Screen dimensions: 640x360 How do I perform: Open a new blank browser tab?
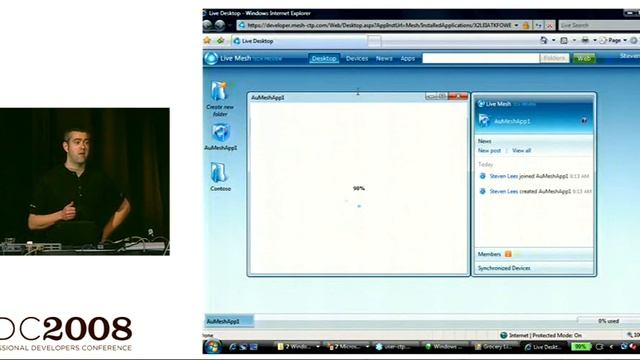374,41
